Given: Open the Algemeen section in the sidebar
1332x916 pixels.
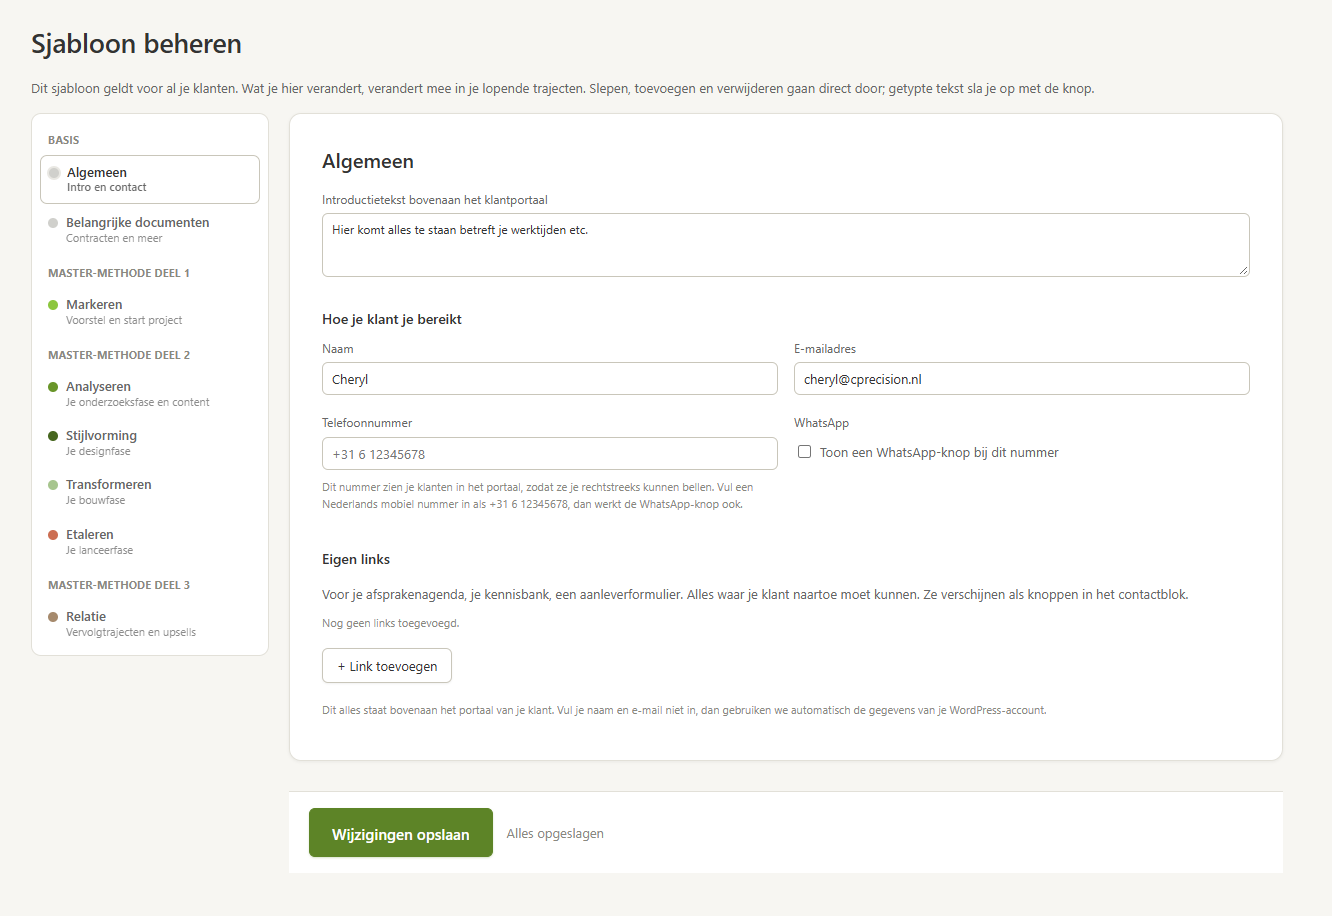Looking at the screenshot, I should [150, 179].
